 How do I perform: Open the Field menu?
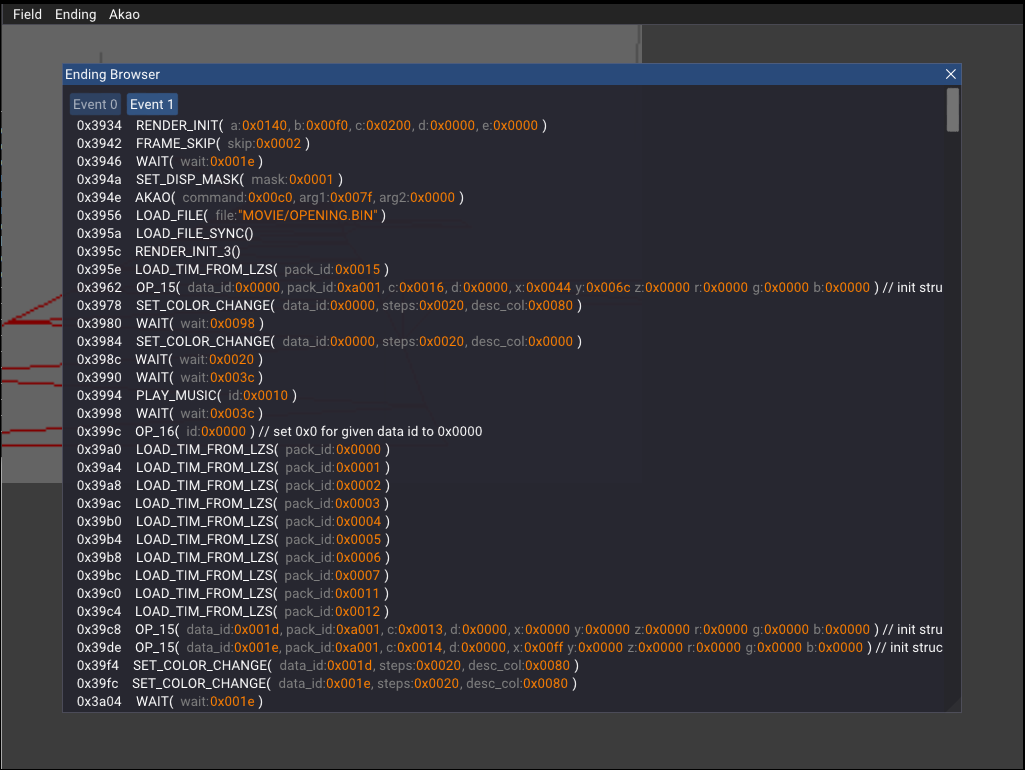pyautogui.click(x=27, y=14)
